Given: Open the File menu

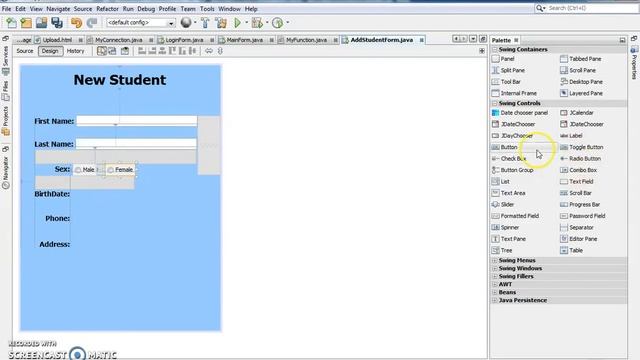Looking at the screenshot, I should point(7,9).
